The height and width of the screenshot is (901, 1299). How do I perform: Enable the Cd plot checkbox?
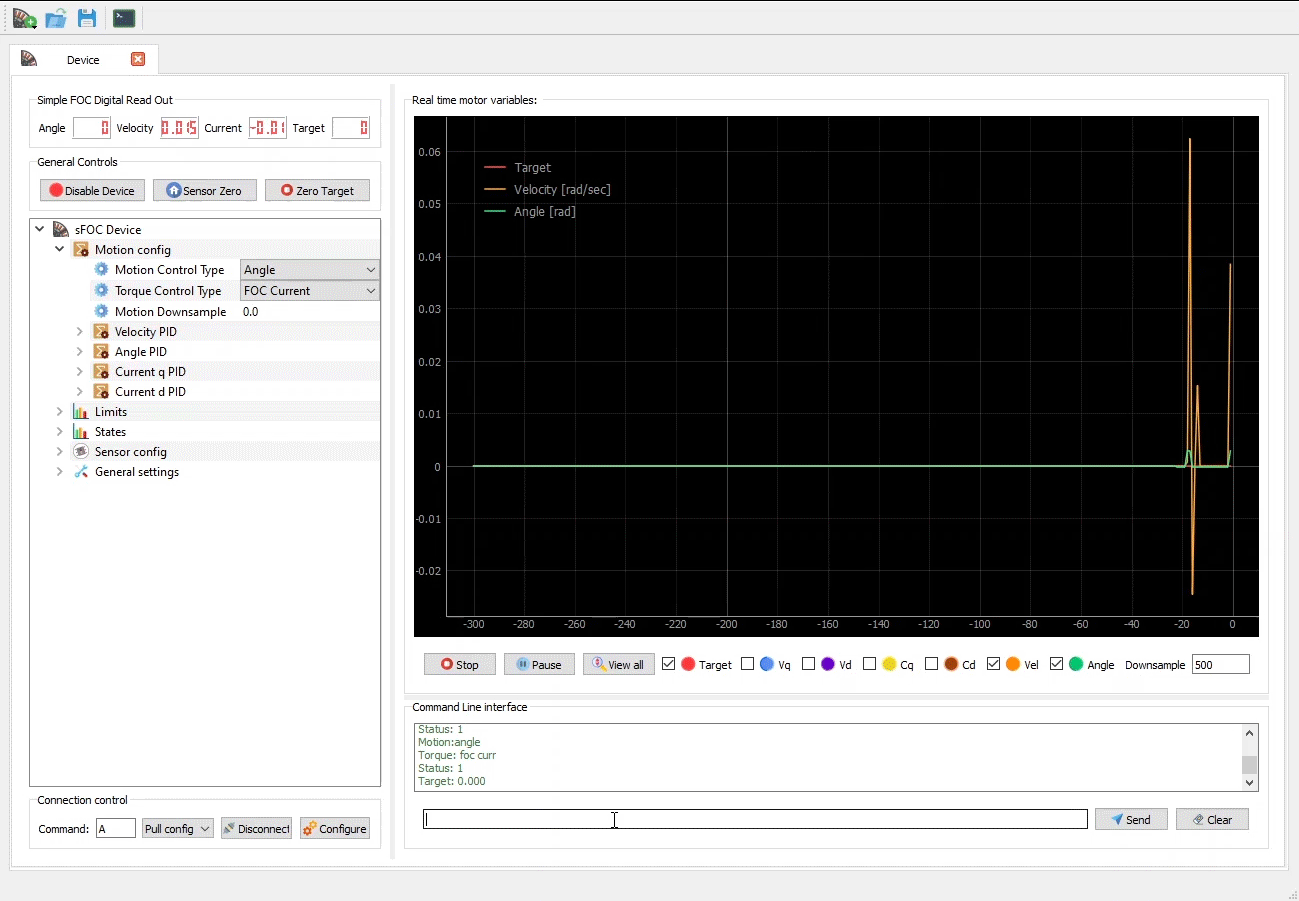[932, 664]
